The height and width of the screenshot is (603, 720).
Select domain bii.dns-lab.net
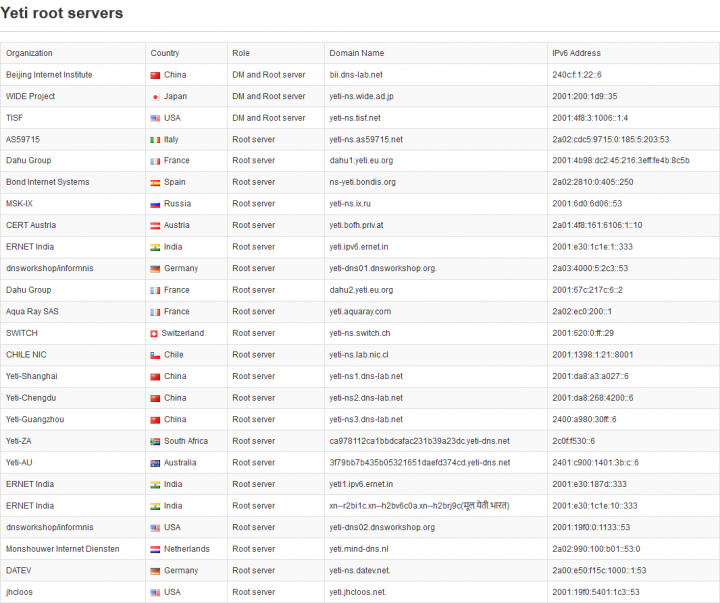(356, 75)
